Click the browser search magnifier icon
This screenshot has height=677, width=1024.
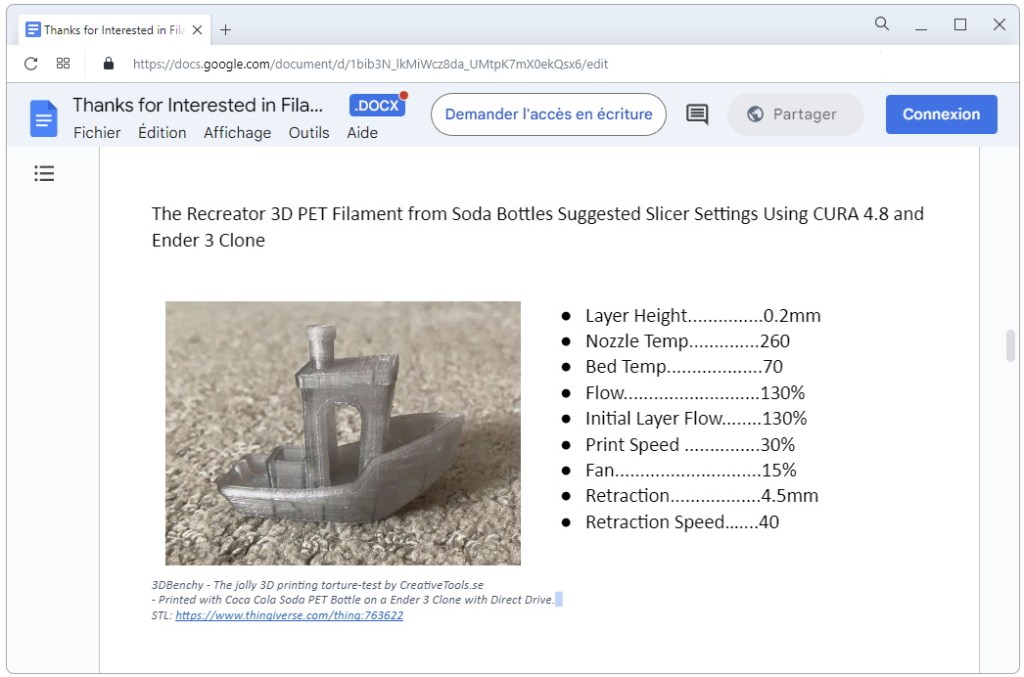(881, 24)
